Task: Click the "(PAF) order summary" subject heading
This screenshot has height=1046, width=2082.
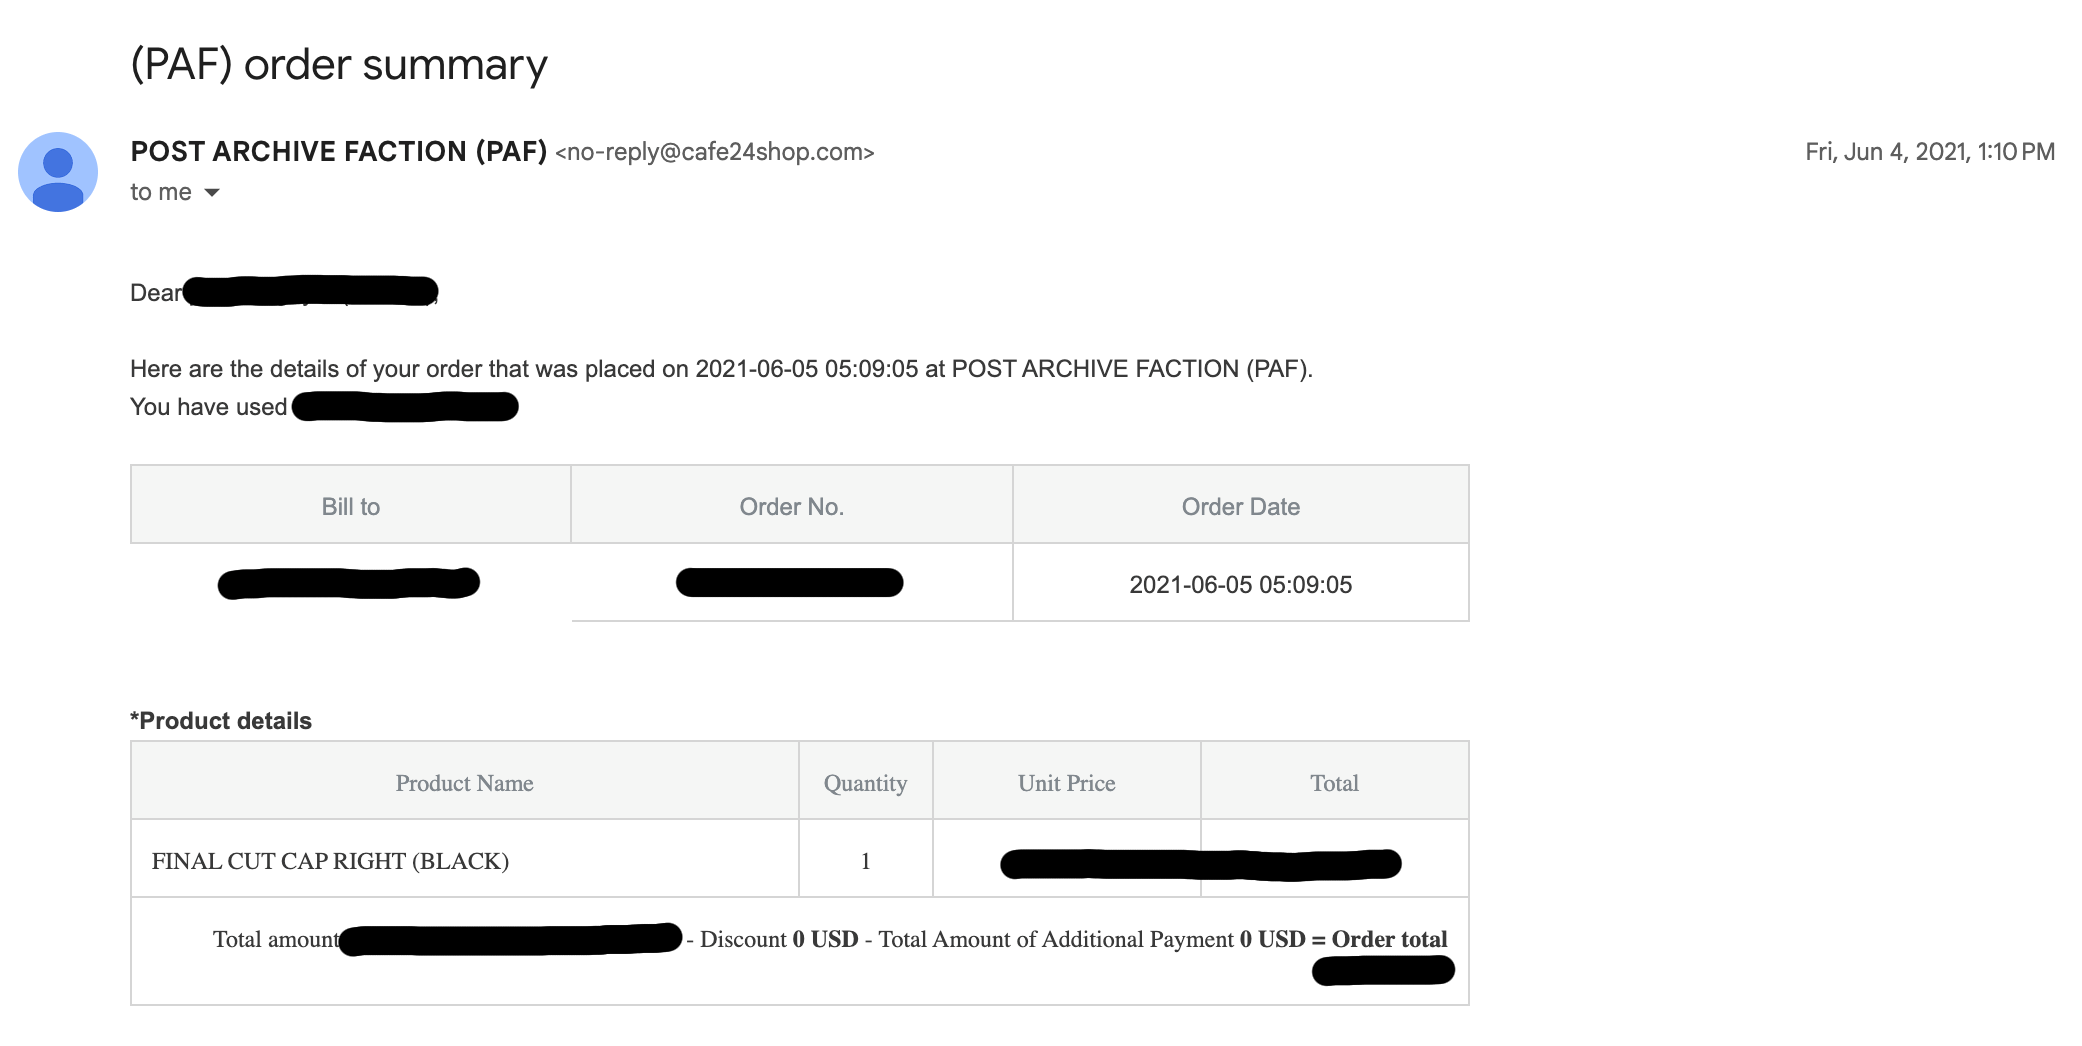Action: pos(339,65)
